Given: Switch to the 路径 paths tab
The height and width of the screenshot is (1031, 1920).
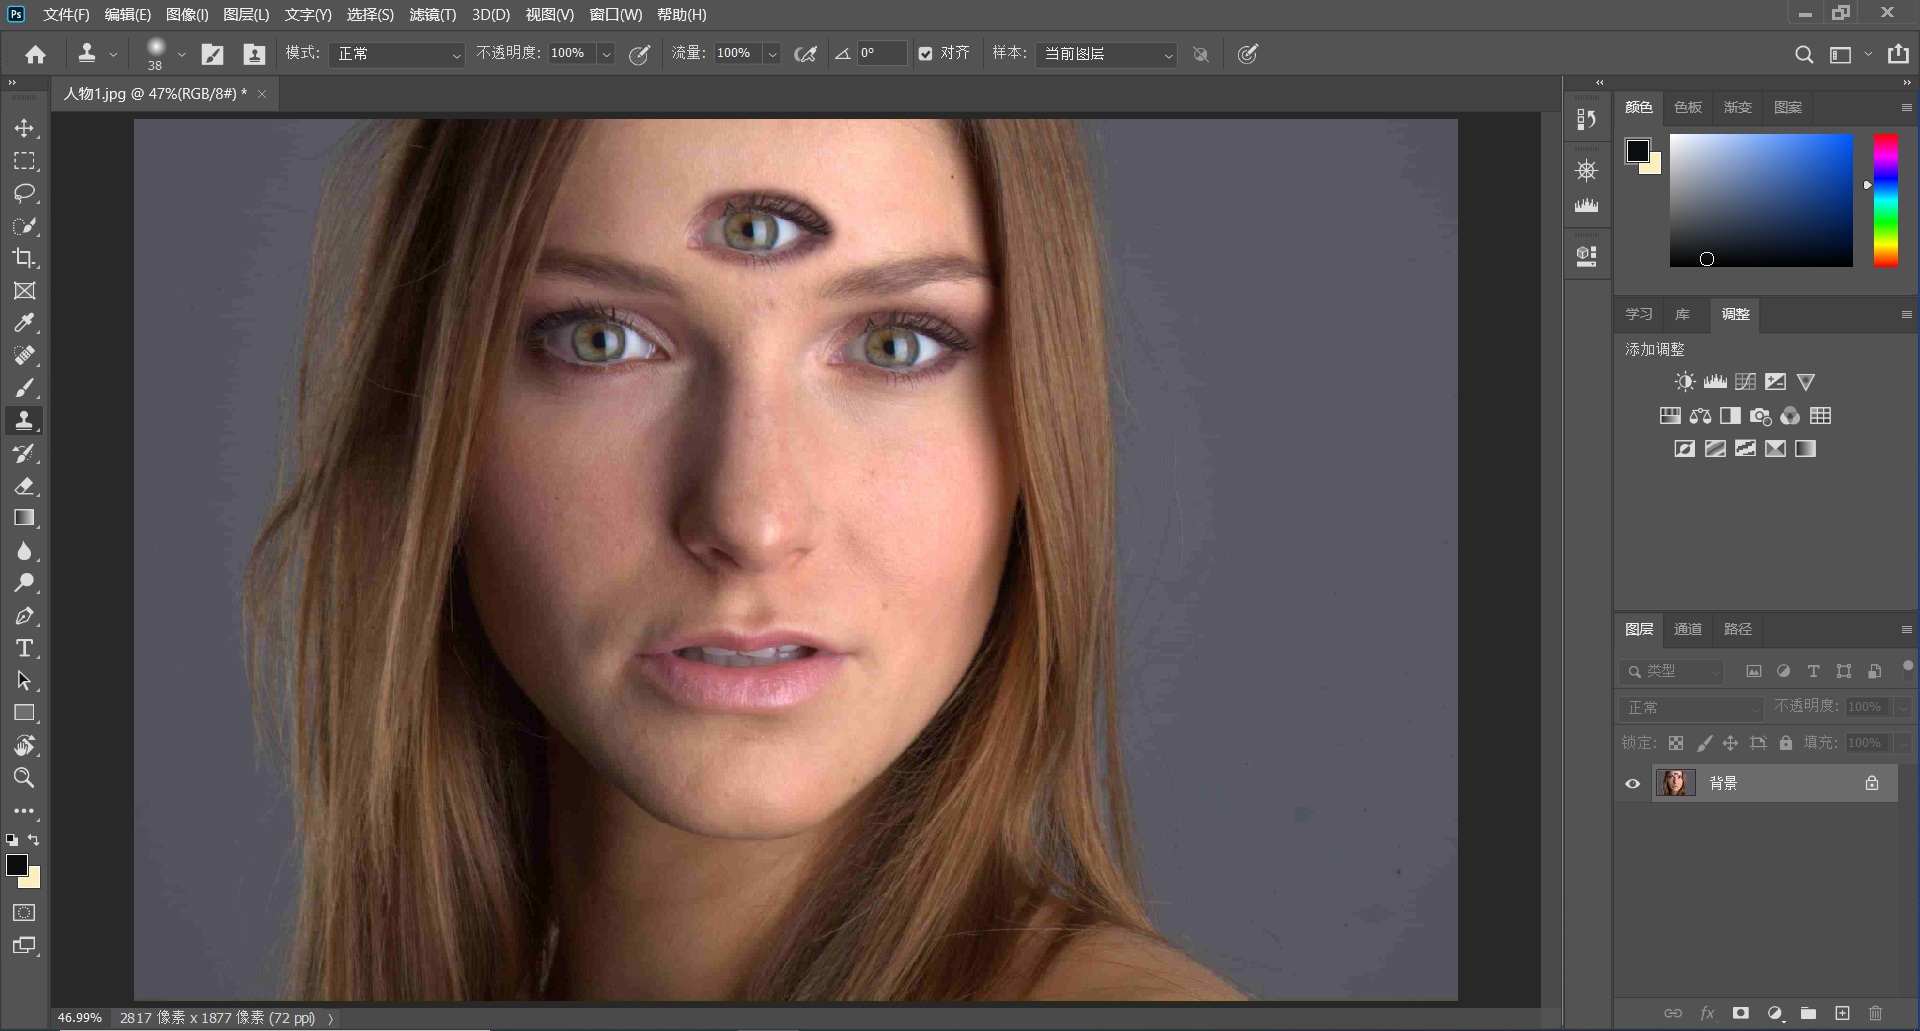Looking at the screenshot, I should (1738, 629).
